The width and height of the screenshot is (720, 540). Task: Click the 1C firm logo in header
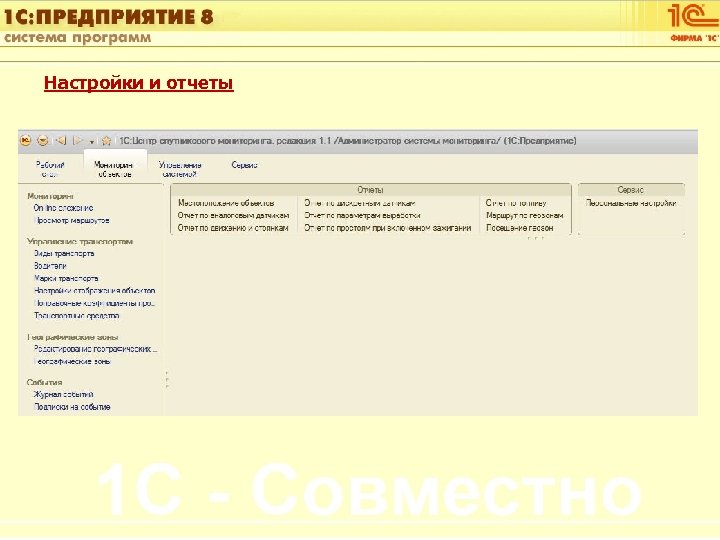693,22
